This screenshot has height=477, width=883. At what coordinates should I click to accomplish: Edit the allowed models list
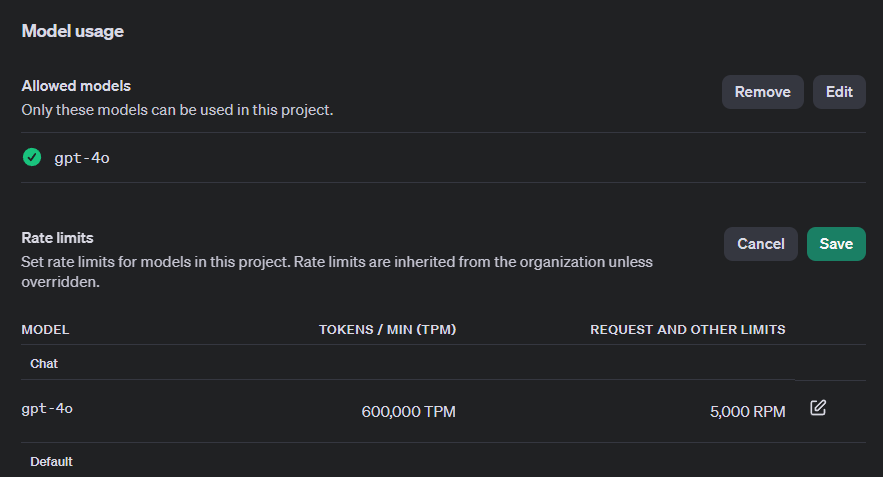[839, 92]
